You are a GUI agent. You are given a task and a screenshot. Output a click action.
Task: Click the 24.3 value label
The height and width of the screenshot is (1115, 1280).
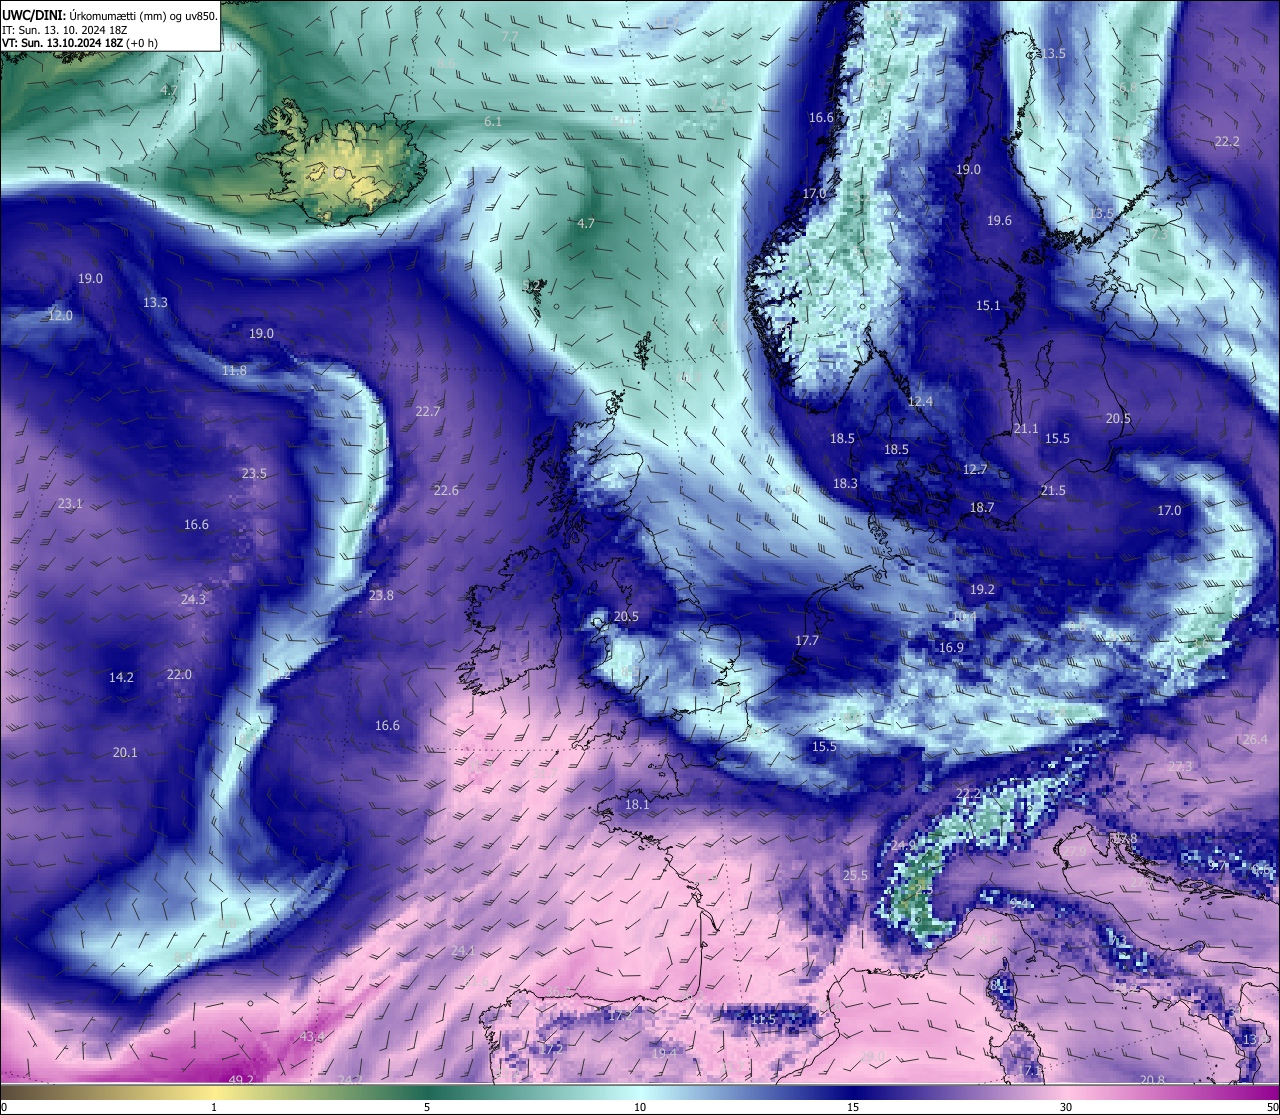point(193,599)
